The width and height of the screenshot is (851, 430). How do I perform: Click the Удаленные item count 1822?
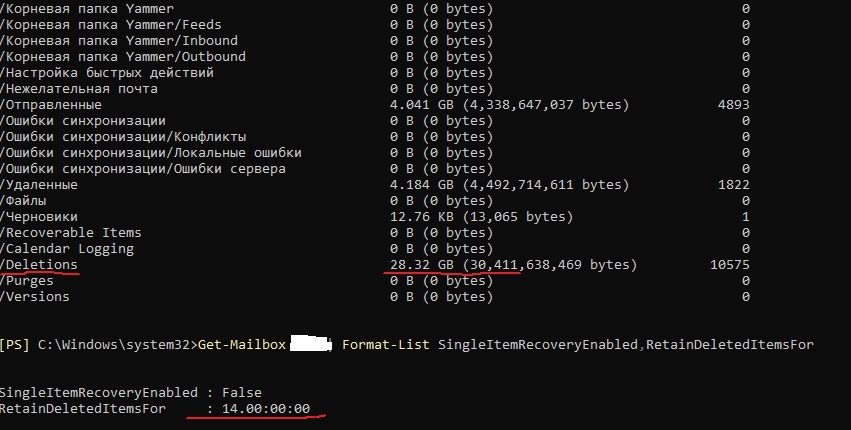point(733,185)
